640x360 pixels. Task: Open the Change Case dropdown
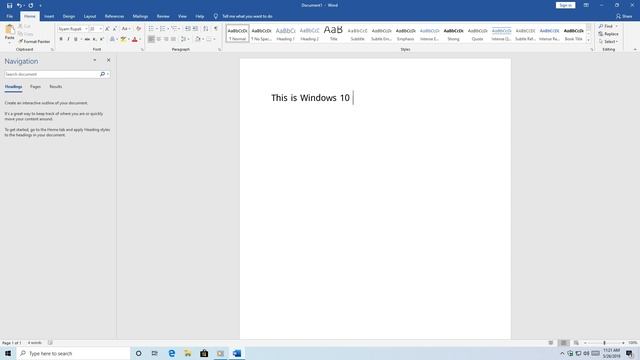pos(126,29)
